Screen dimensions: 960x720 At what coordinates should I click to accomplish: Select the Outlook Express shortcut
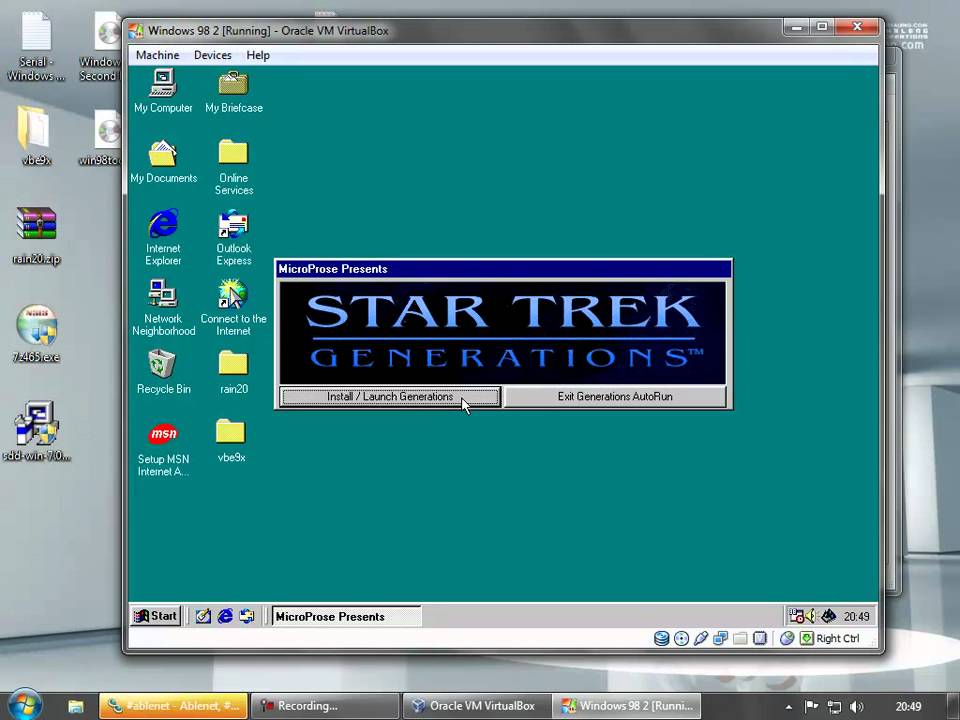pos(233,237)
